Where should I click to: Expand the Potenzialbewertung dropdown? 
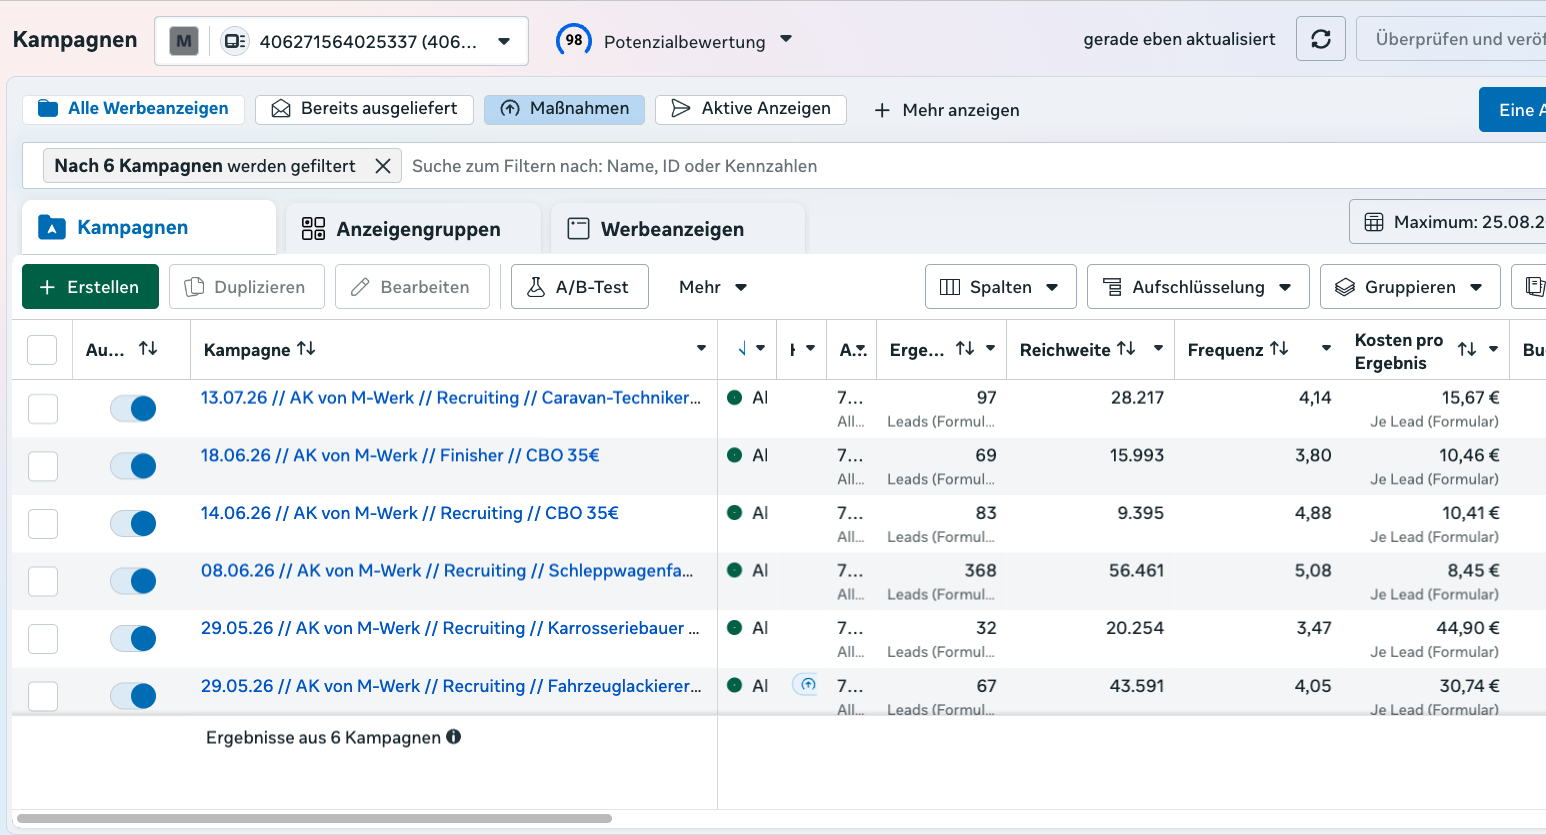[786, 40]
